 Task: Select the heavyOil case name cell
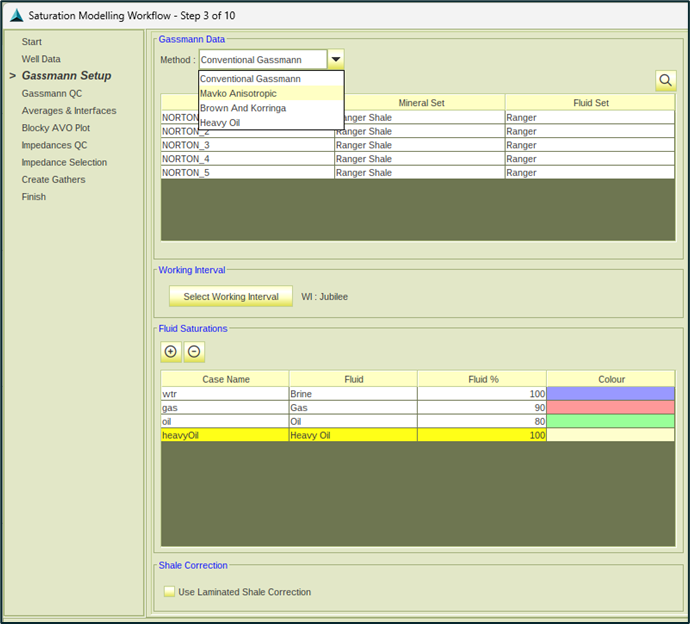(x=225, y=435)
